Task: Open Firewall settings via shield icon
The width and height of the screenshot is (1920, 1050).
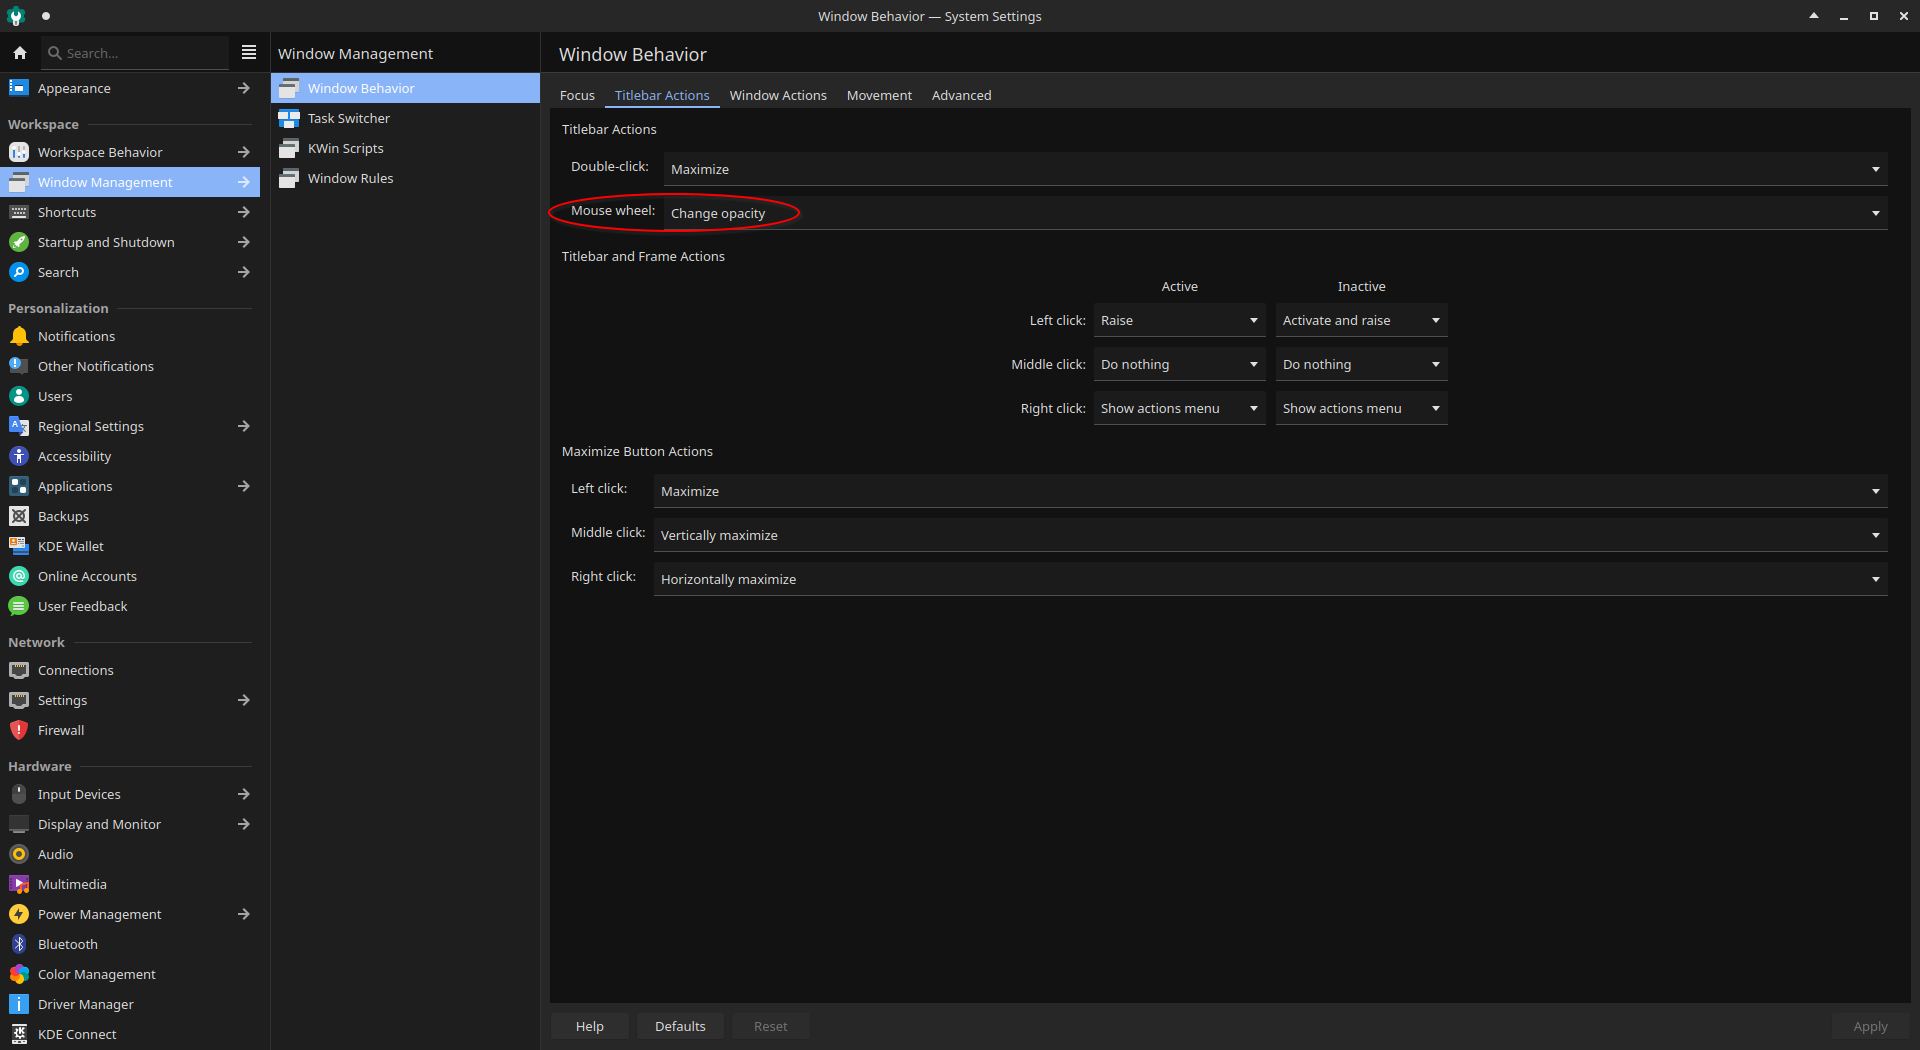Action: [x=19, y=730]
